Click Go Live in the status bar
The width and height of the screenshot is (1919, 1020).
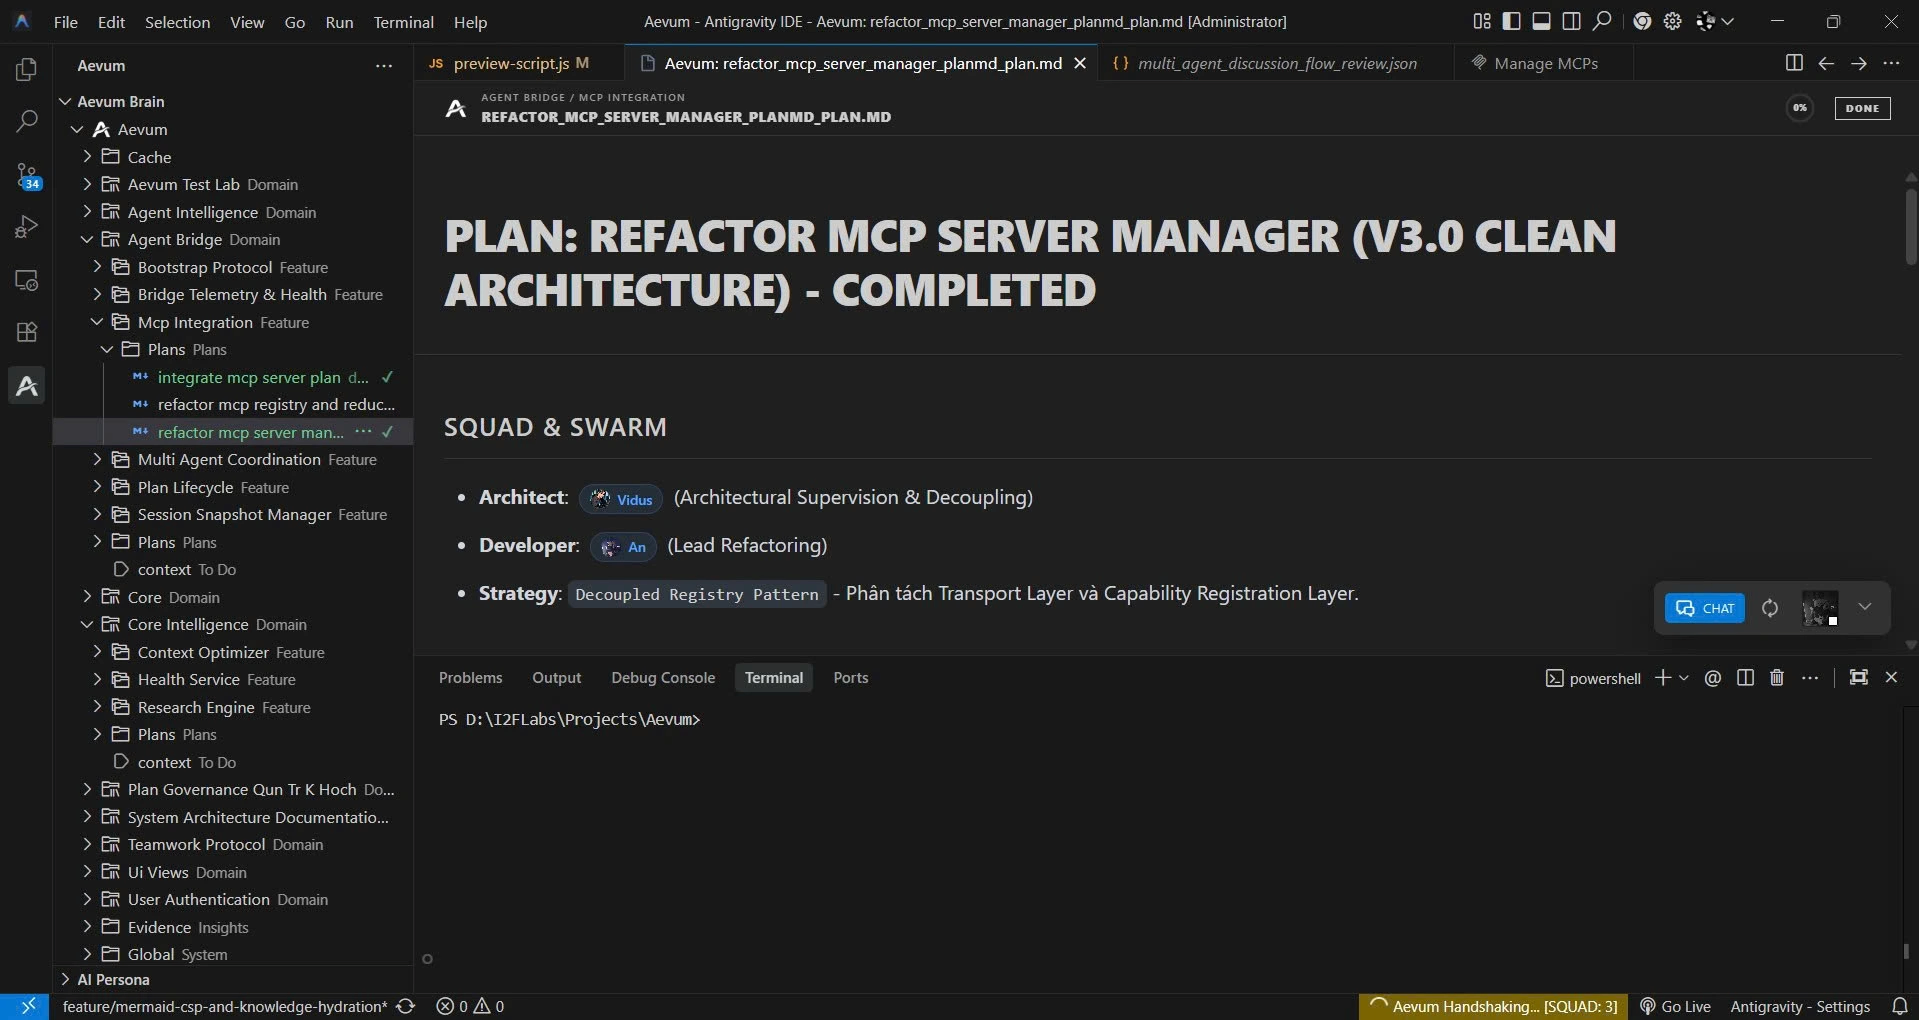1675,1006
